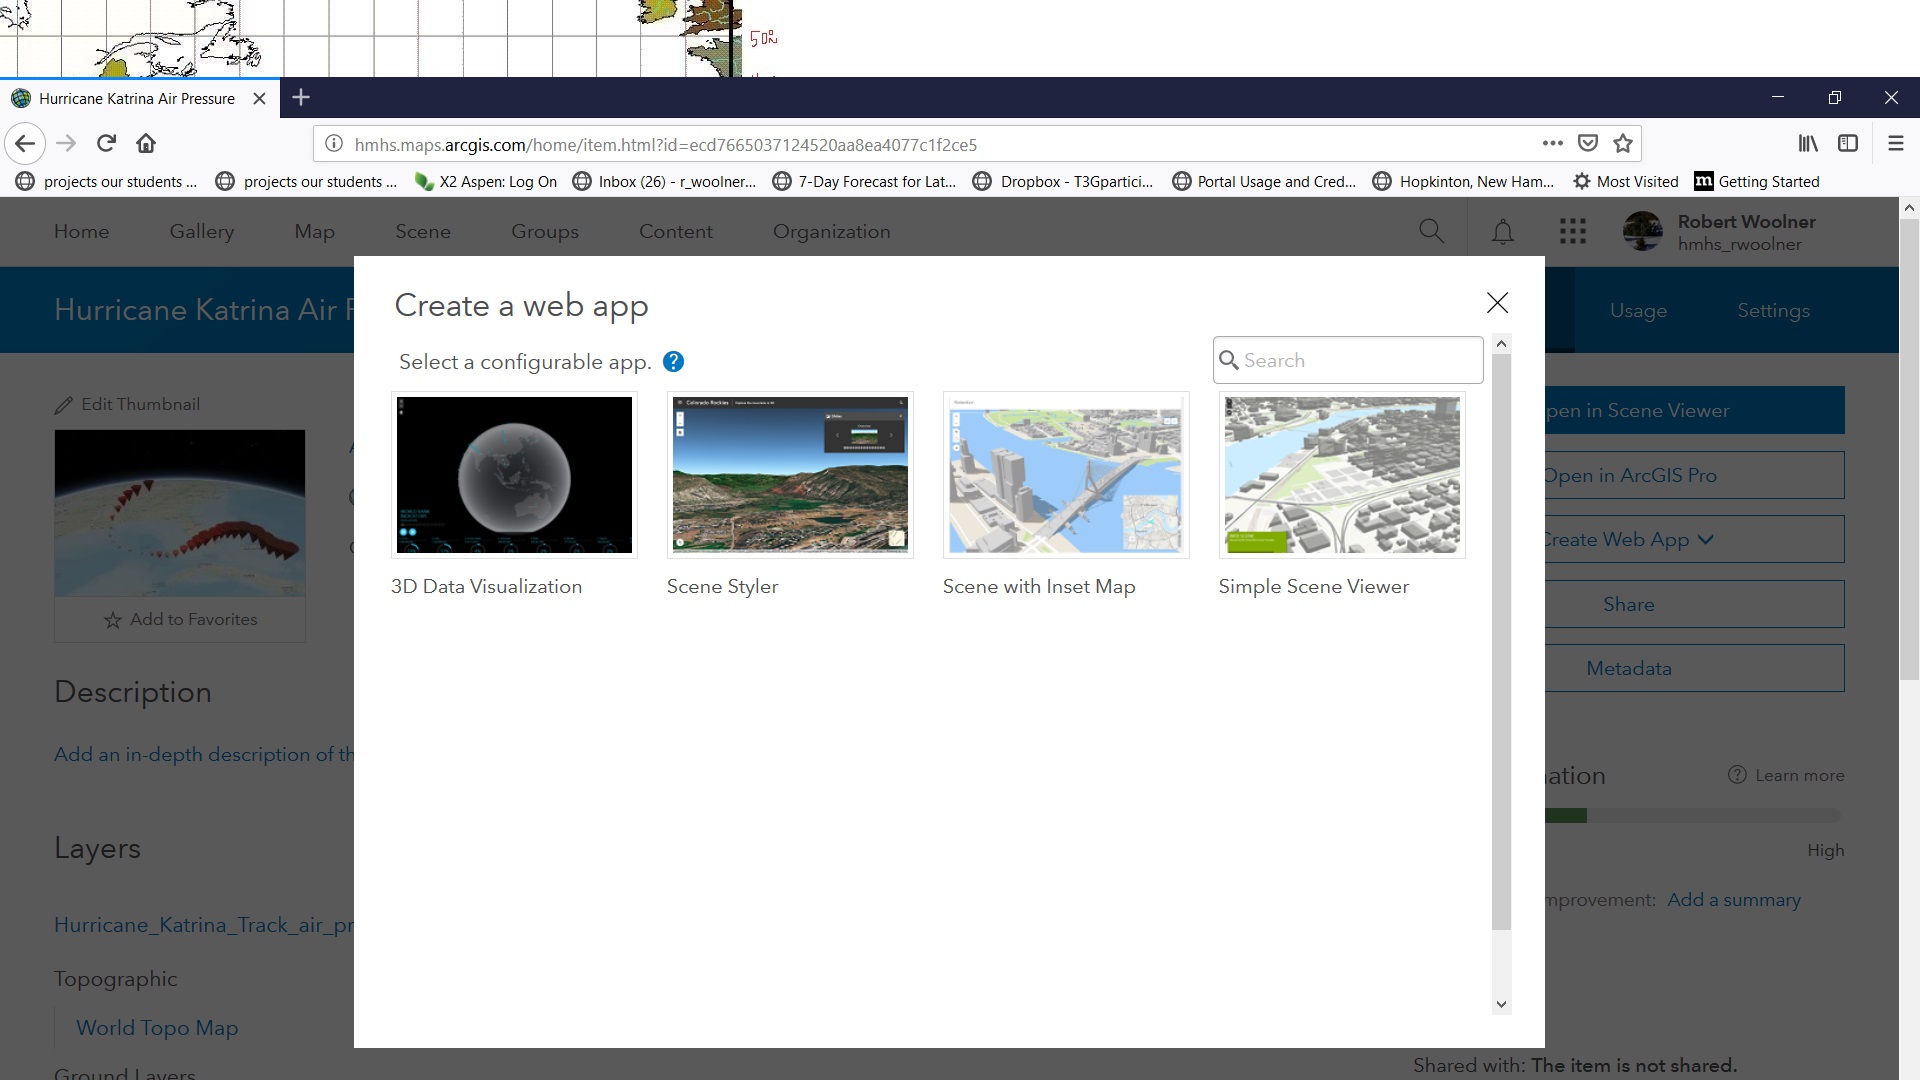Open a new browser tab
The height and width of the screenshot is (1080, 1920).
click(x=301, y=98)
